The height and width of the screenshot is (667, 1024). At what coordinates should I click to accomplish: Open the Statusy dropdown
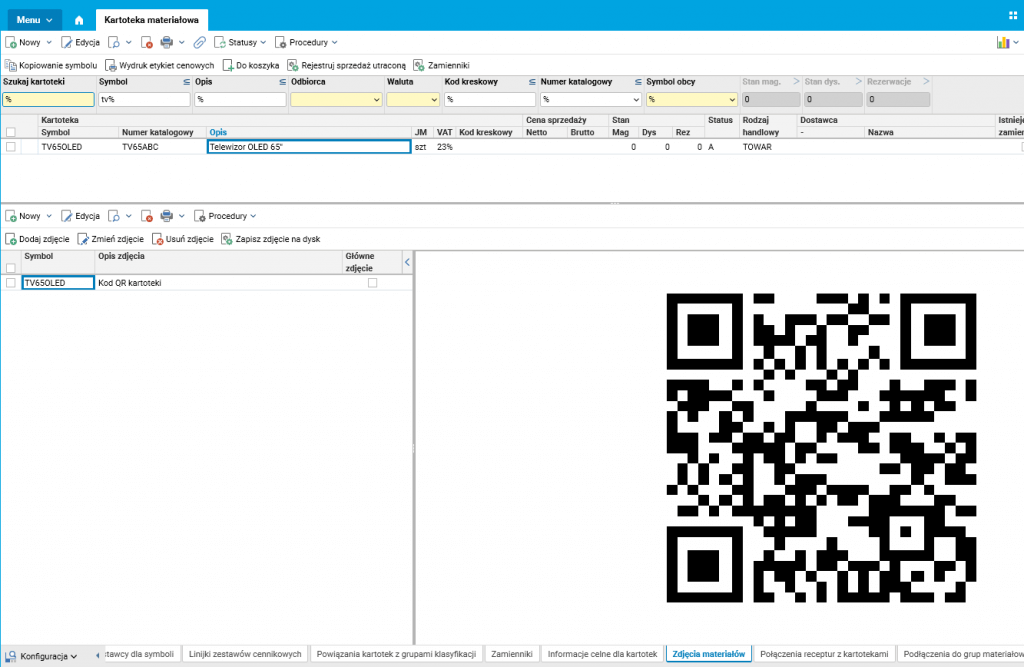240,42
